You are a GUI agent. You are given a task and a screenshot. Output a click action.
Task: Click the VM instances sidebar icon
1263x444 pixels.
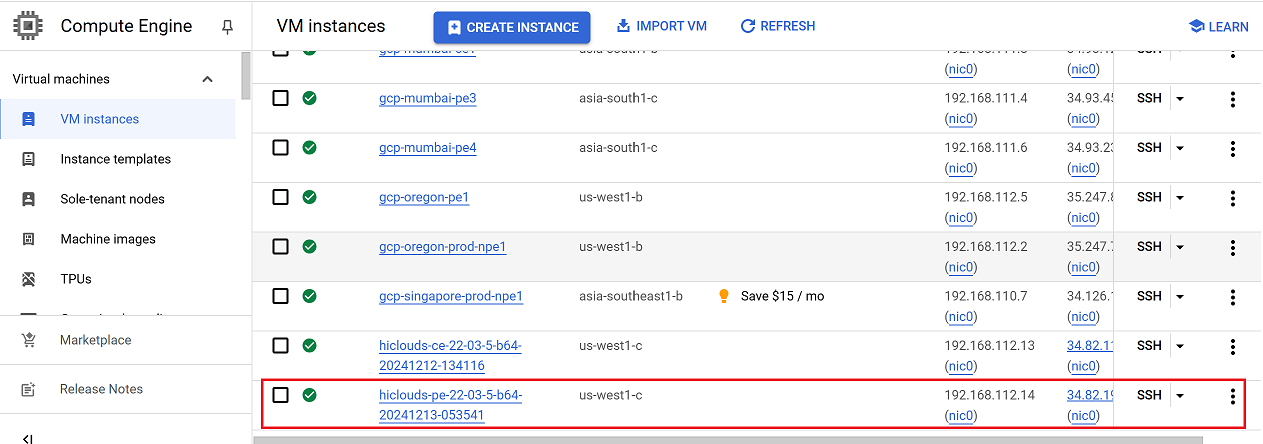coord(28,119)
